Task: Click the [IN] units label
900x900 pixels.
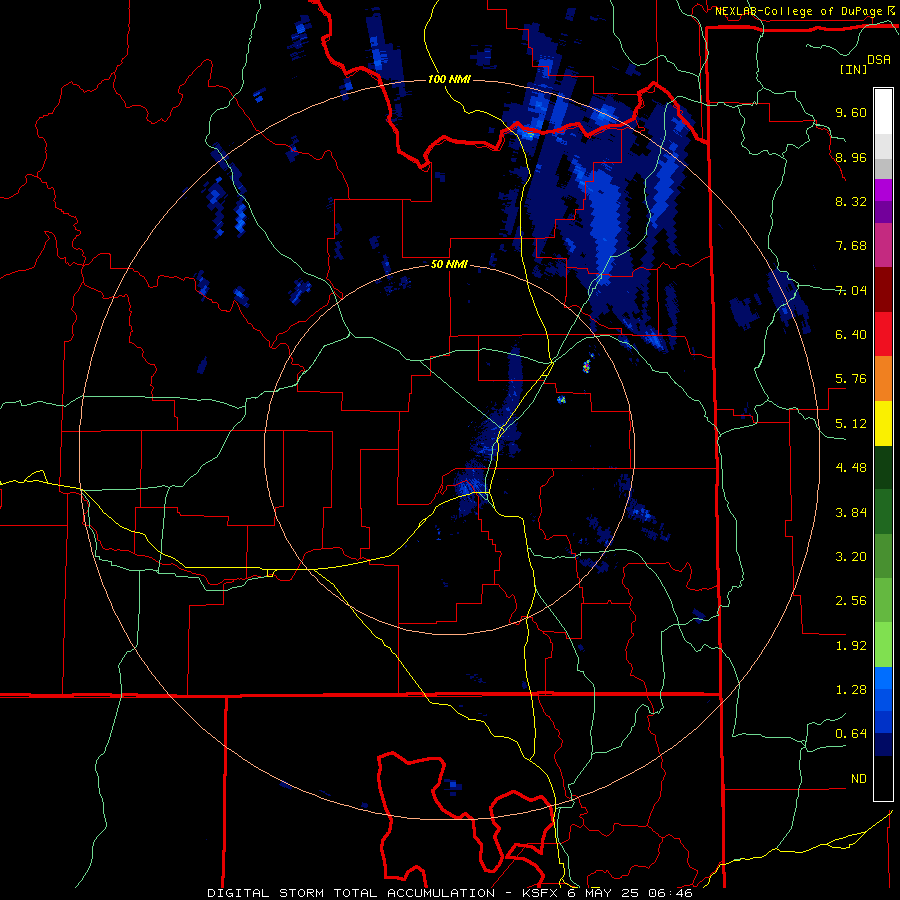Action: (853, 69)
